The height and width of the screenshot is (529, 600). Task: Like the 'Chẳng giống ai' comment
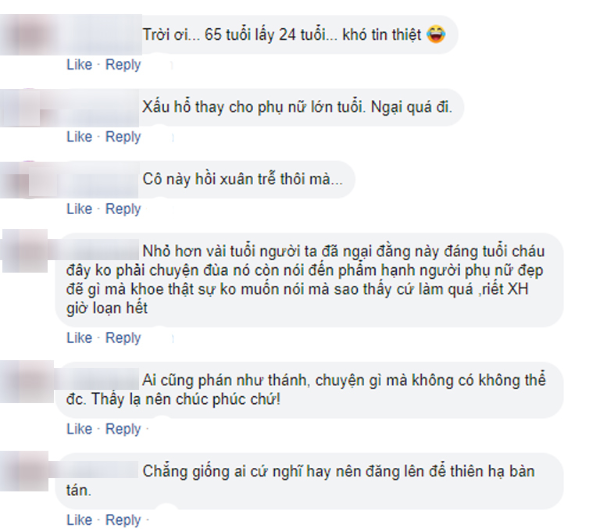[x=79, y=520]
